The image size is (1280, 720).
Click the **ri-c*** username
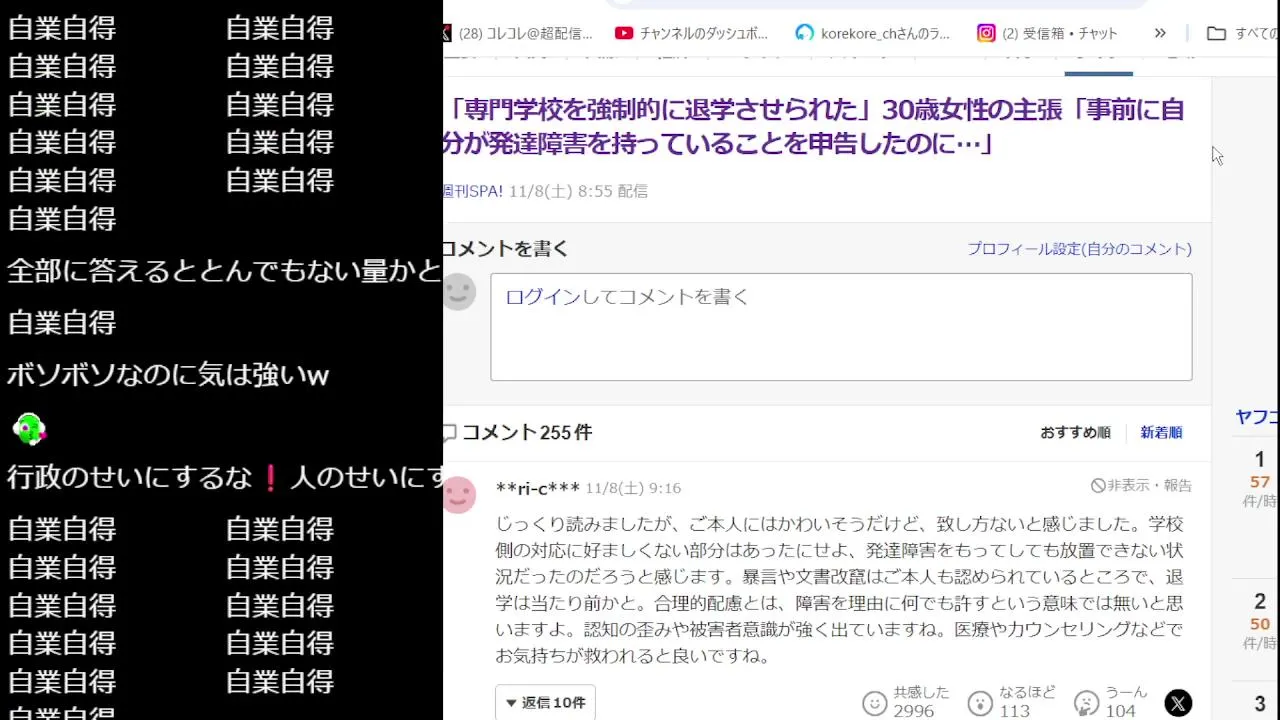pyautogui.click(x=538, y=488)
